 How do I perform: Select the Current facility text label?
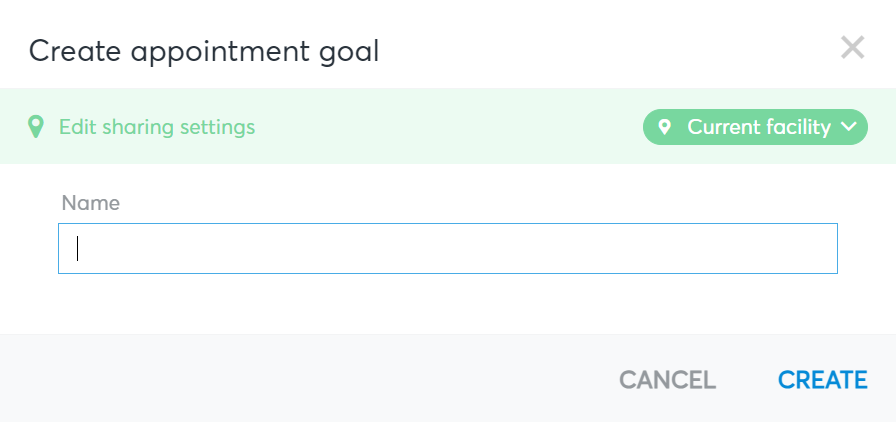pyautogui.click(x=759, y=127)
